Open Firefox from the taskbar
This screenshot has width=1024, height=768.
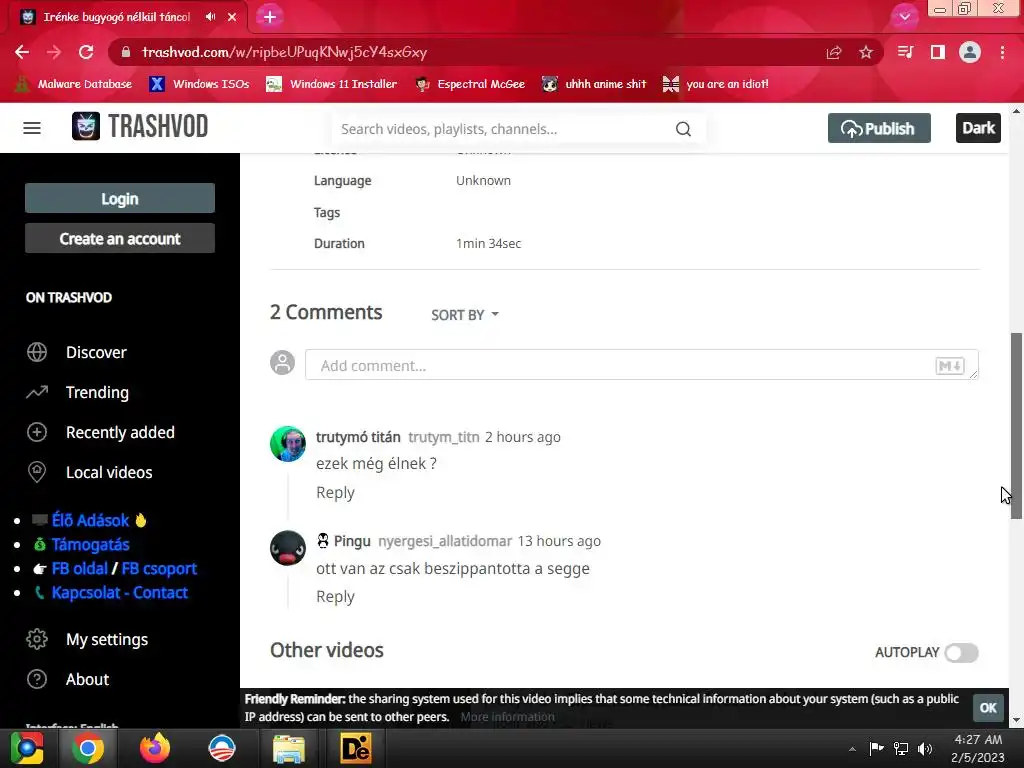click(x=155, y=748)
